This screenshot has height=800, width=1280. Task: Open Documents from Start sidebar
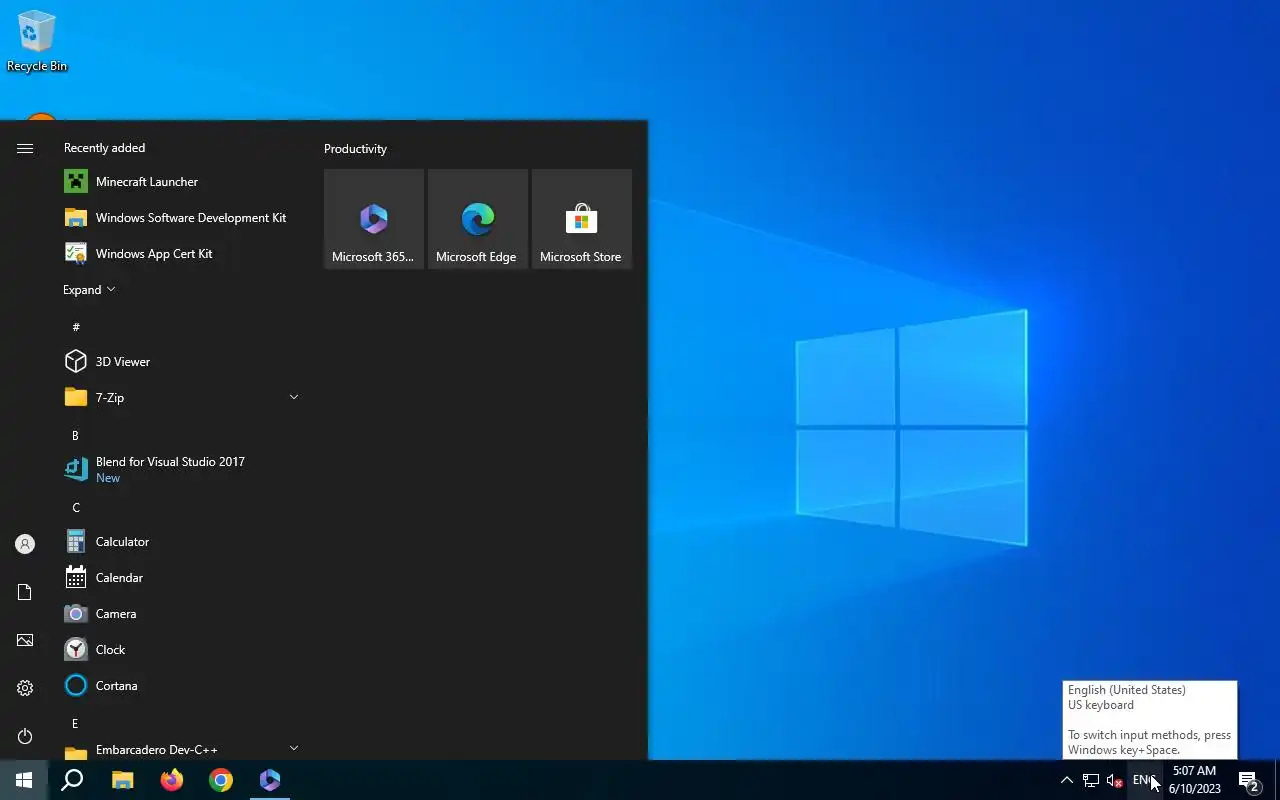pos(25,592)
